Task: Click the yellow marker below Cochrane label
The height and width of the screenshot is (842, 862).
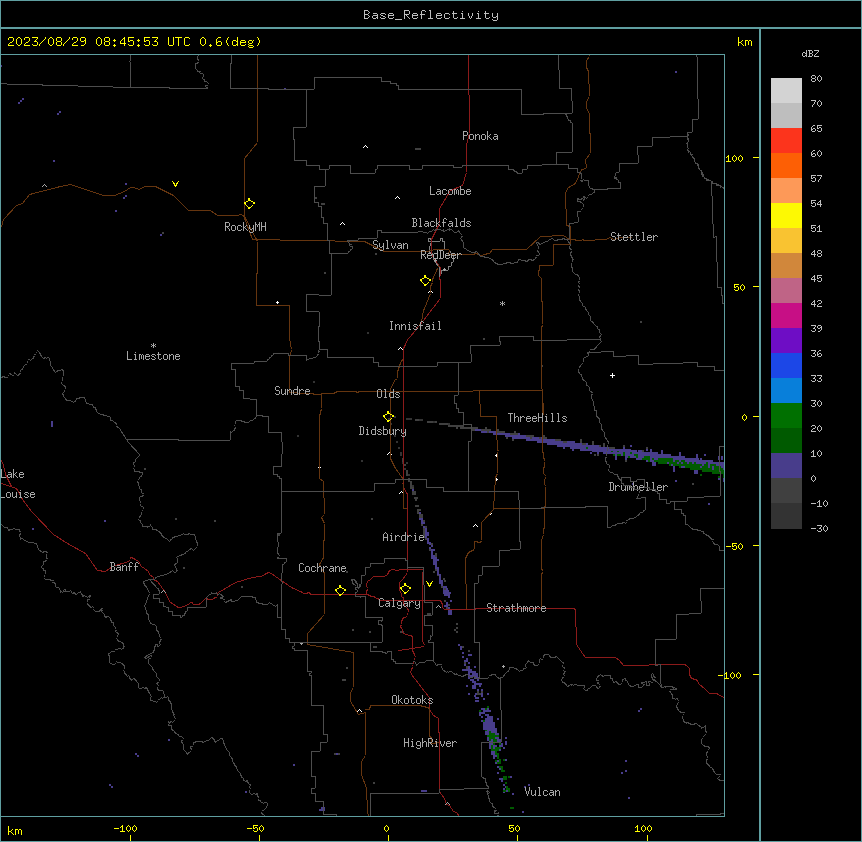Action: click(x=340, y=590)
